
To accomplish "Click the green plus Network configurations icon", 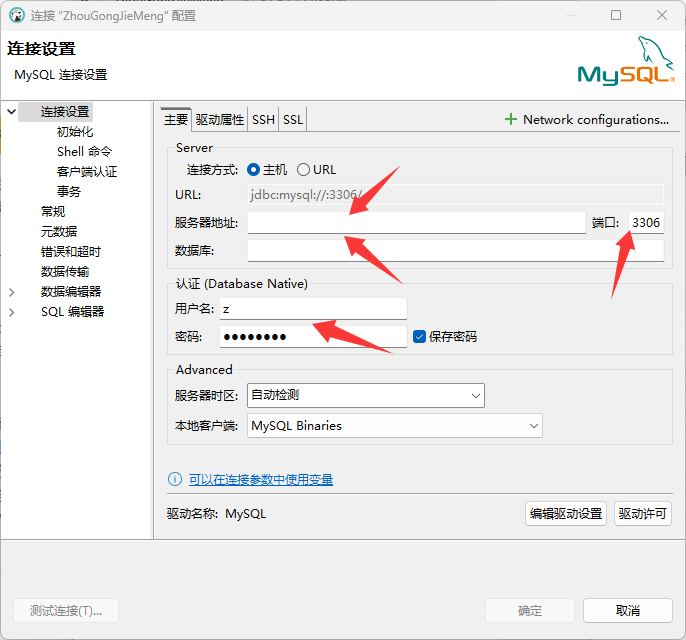I will (511, 119).
